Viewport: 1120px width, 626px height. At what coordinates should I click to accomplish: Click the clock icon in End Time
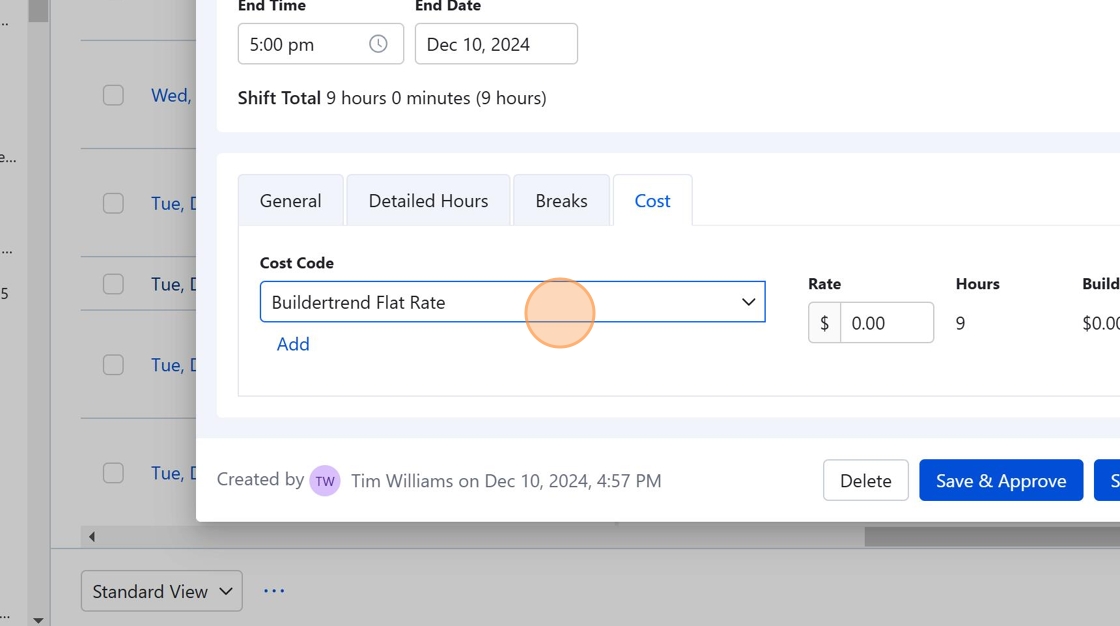click(x=378, y=44)
